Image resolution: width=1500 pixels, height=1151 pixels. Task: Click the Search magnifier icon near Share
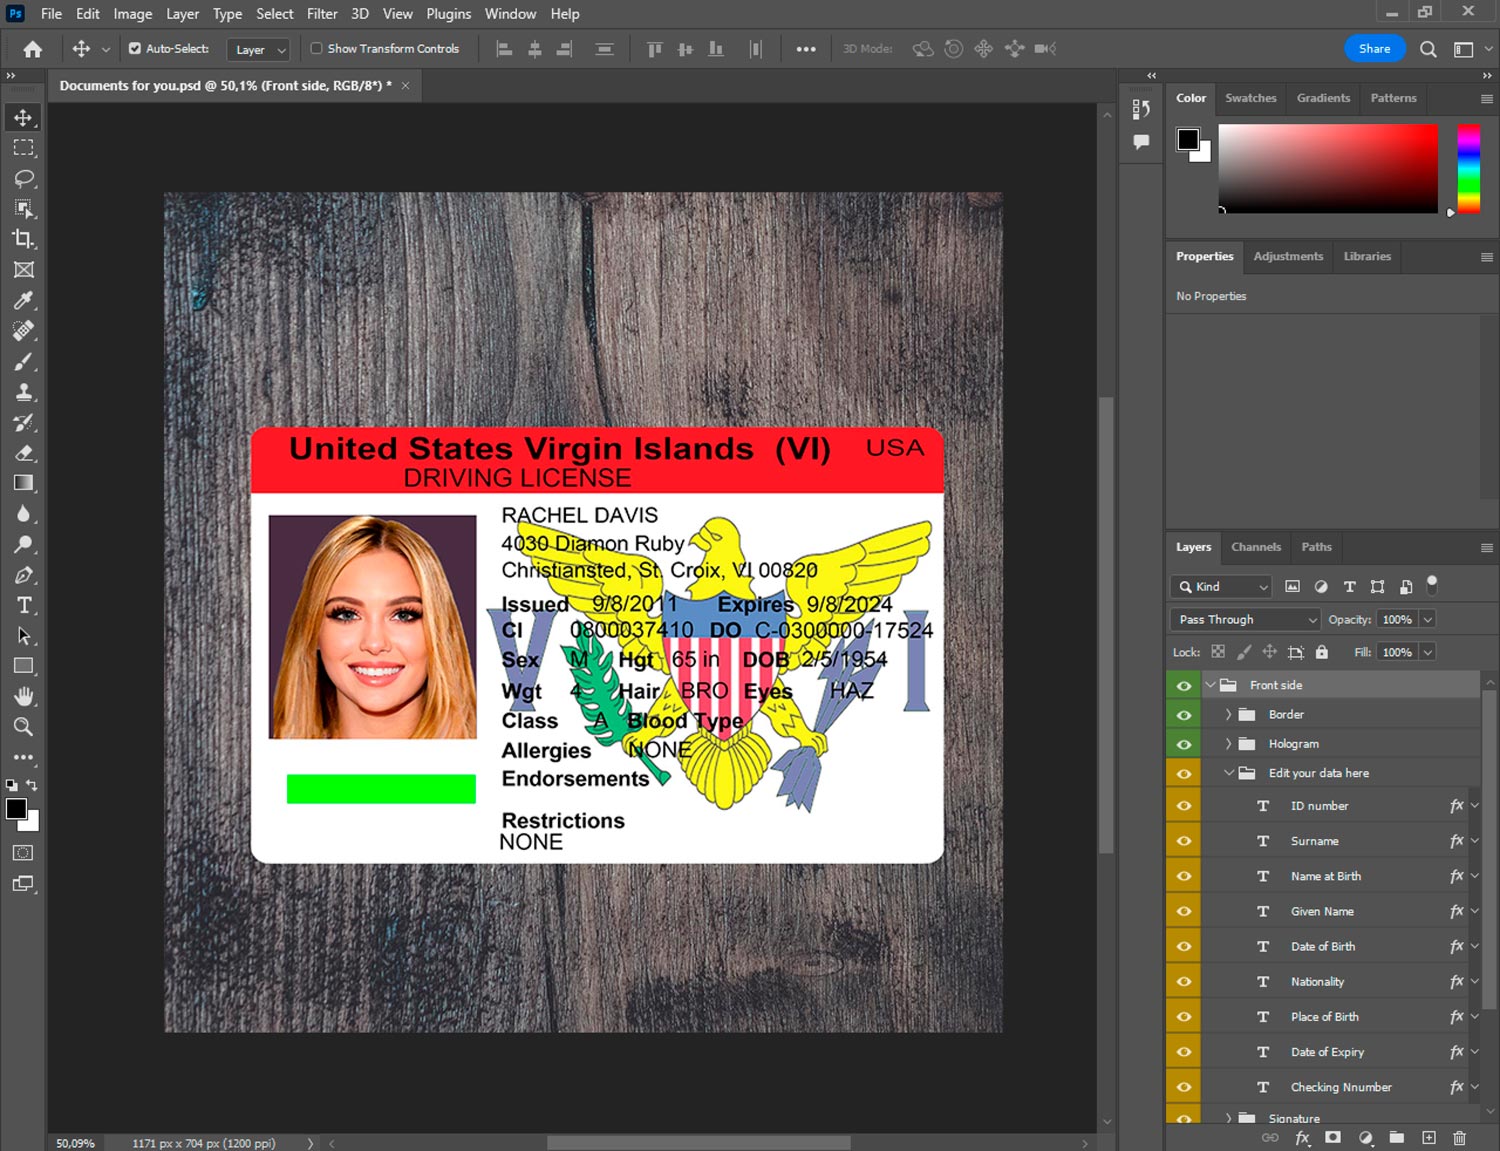[x=1428, y=49]
